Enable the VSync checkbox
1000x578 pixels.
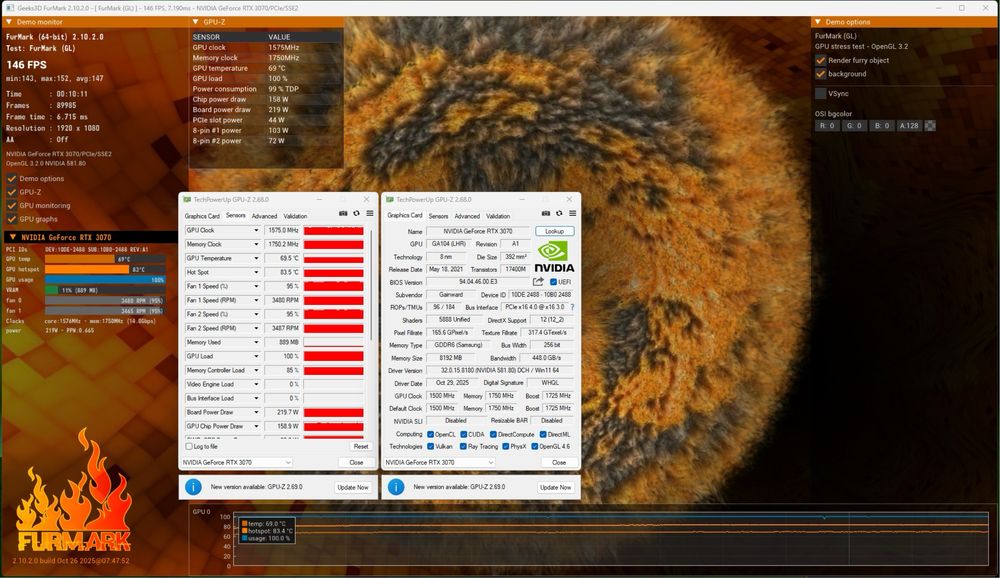820,93
